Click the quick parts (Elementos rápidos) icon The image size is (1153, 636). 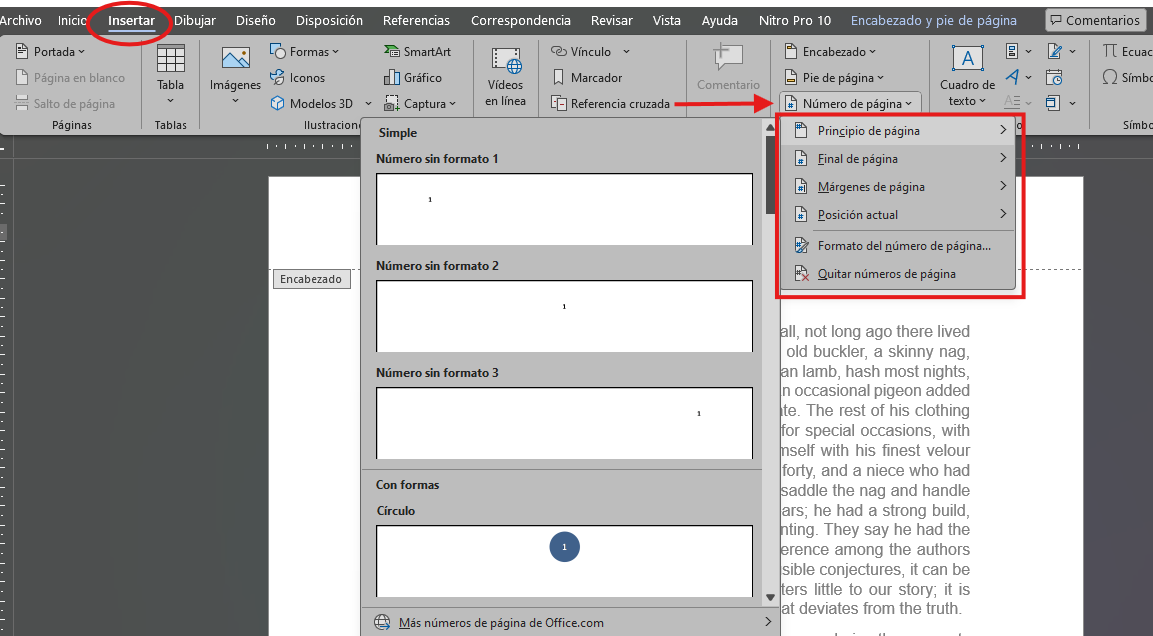(1013, 51)
